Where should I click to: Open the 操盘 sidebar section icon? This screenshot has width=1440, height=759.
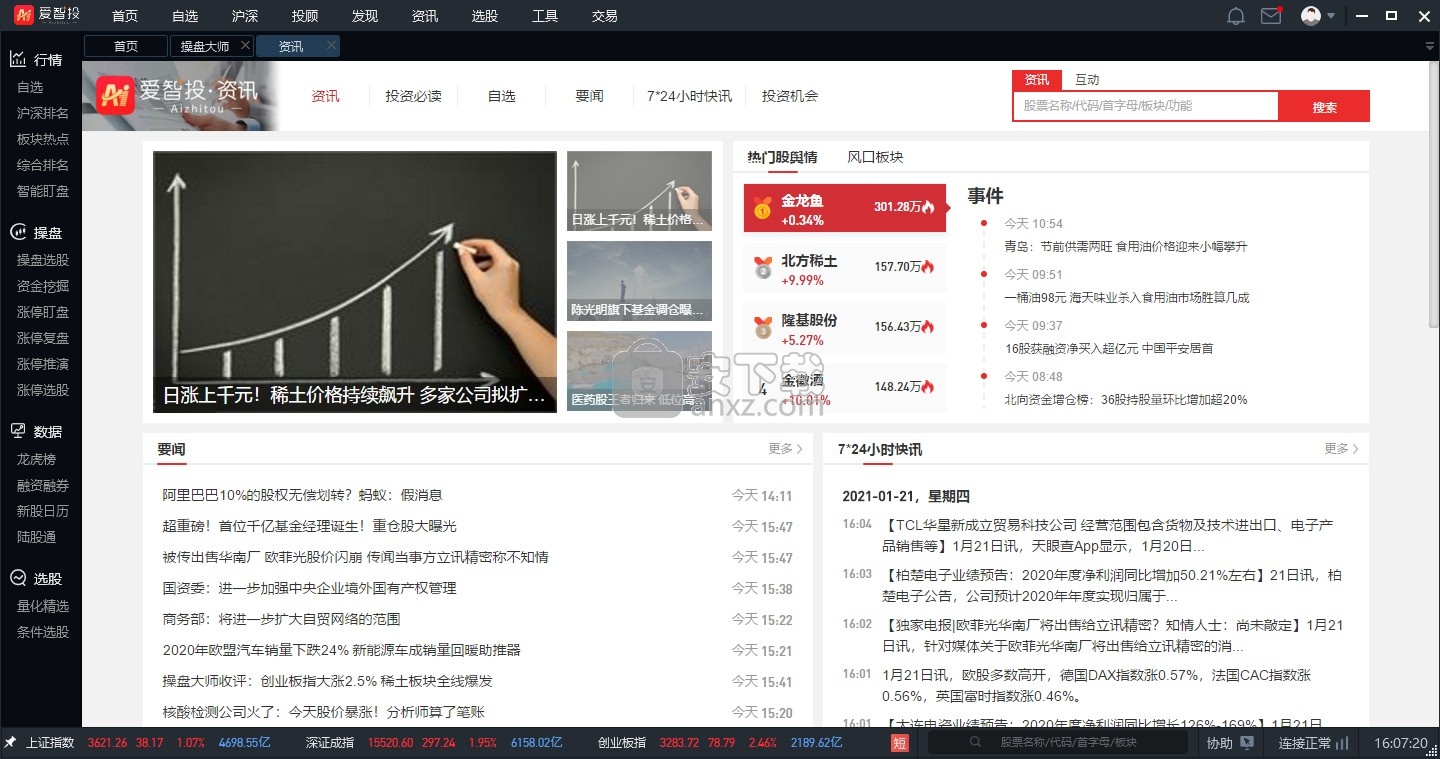(x=18, y=232)
